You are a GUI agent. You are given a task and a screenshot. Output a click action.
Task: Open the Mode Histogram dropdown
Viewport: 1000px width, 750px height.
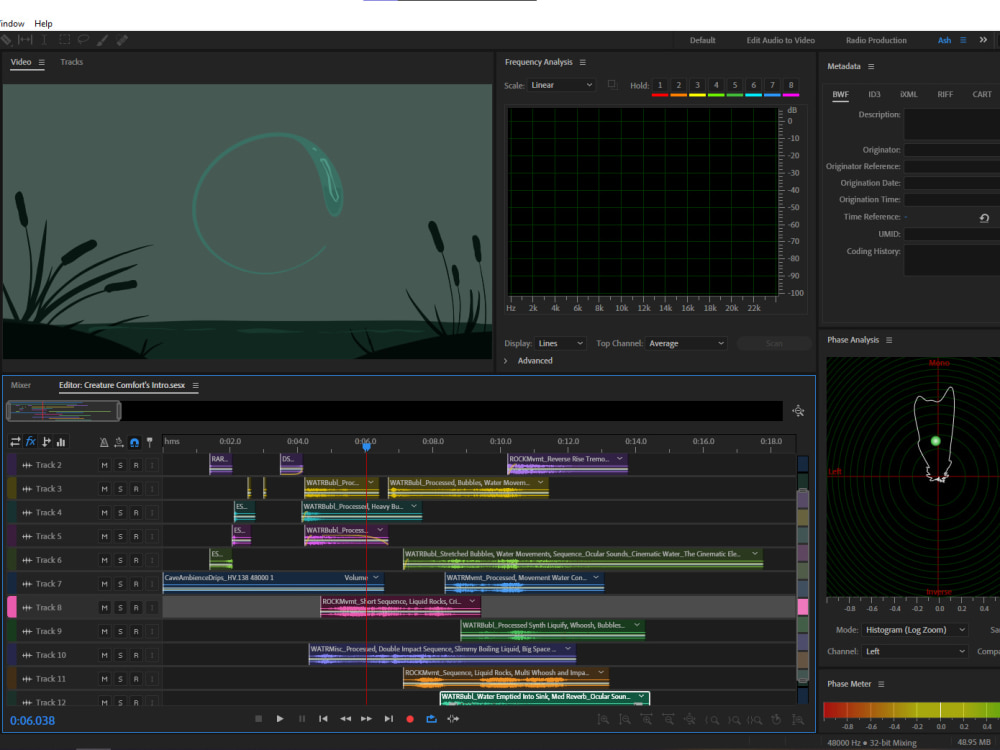pos(915,630)
